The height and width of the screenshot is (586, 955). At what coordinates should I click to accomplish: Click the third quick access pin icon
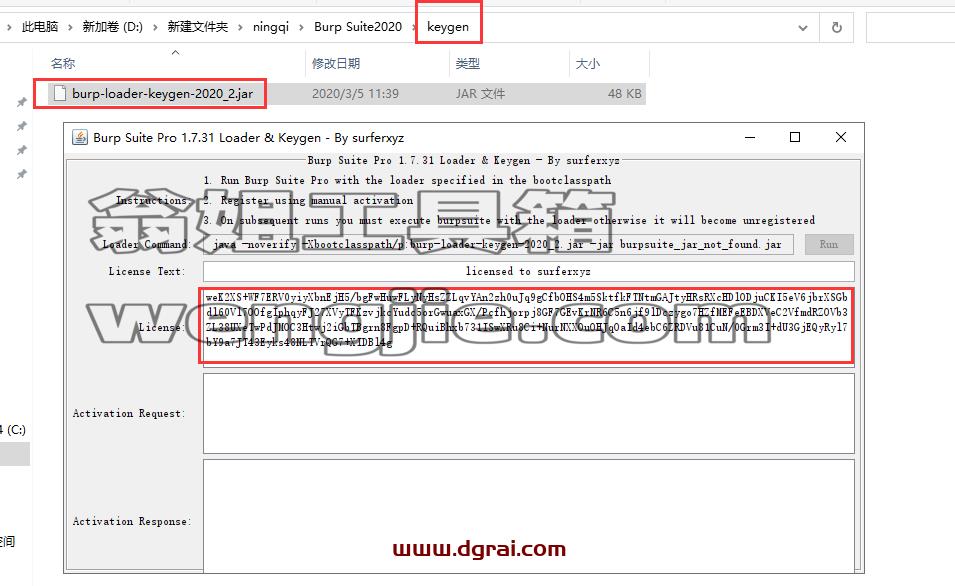(x=22, y=150)
